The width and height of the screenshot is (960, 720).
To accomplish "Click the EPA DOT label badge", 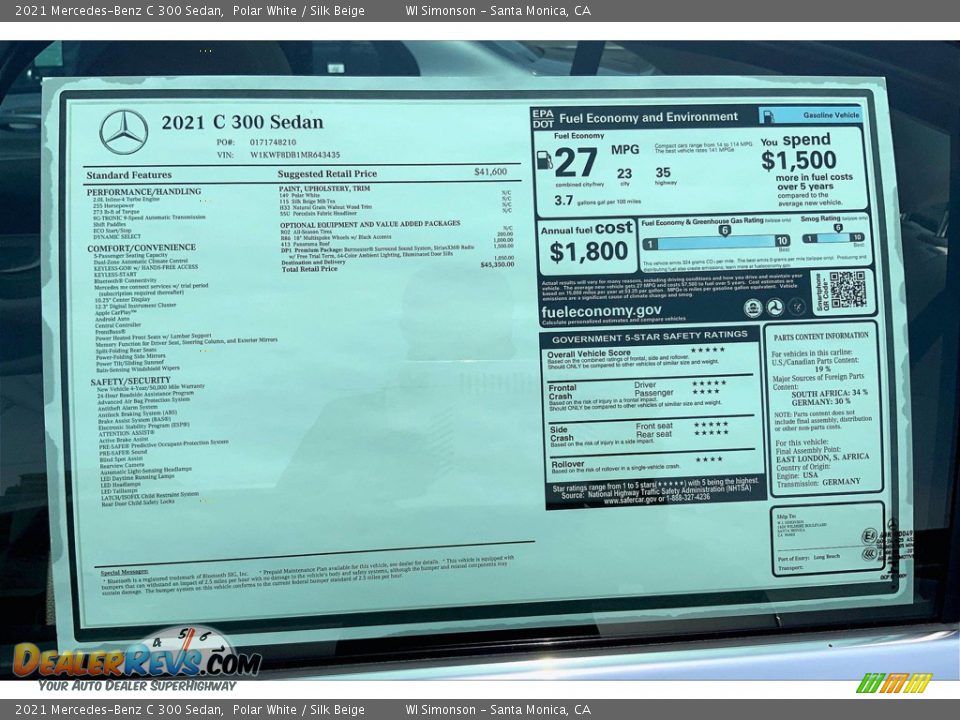I will [543, 118].
